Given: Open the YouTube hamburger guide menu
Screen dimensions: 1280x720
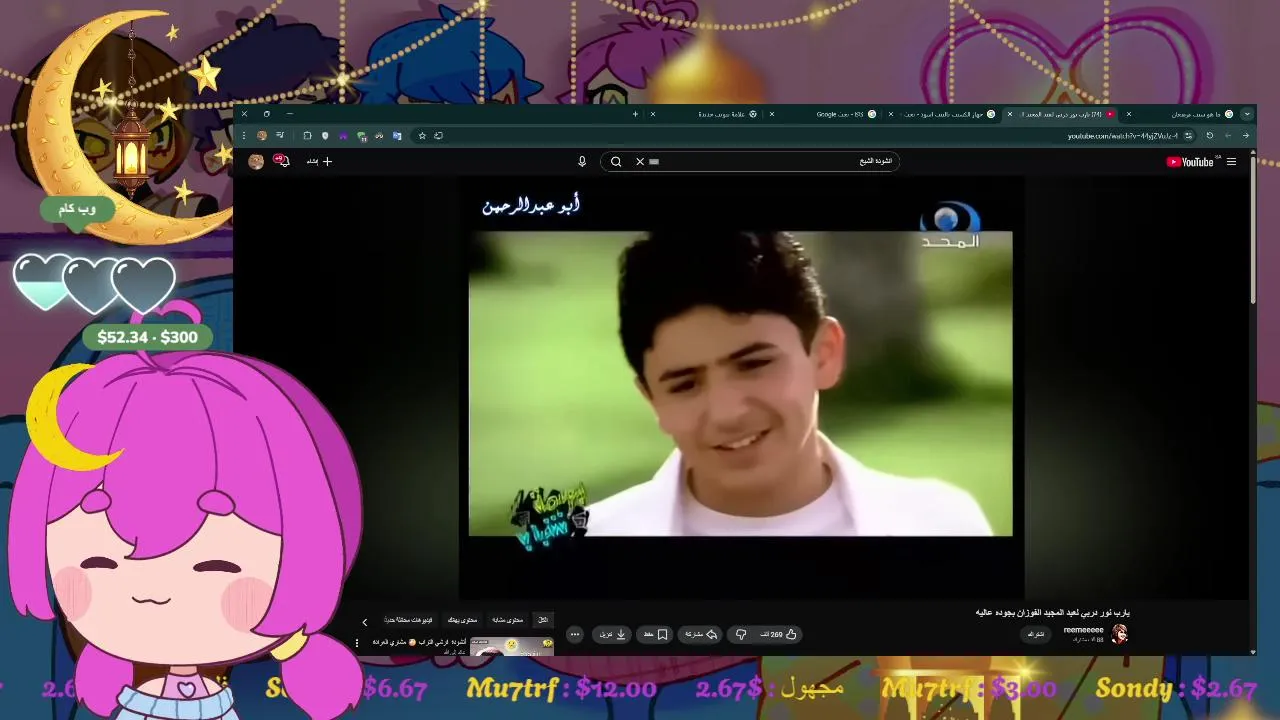Looking at the screenshot, I should coord(1232,162).
